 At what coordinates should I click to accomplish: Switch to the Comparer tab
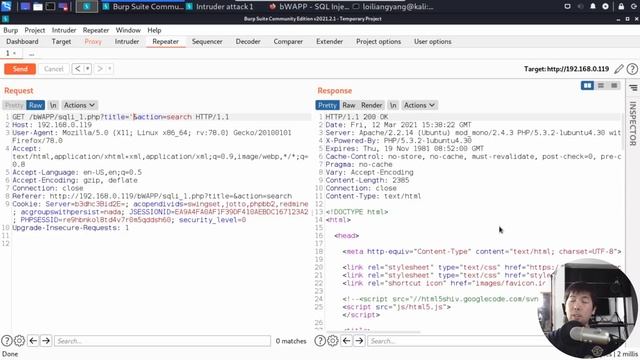[288, 42]
